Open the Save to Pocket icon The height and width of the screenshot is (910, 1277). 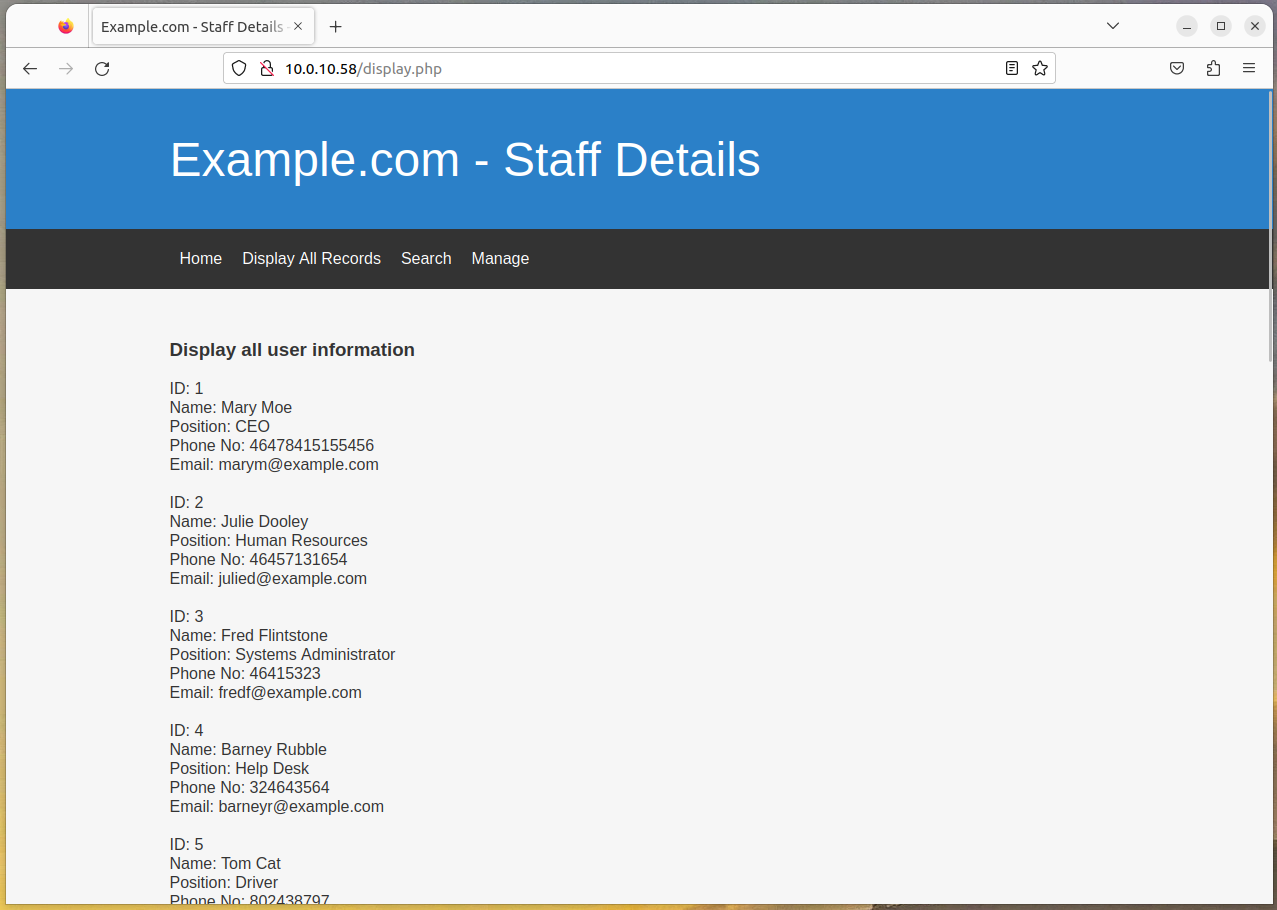[1177, 69]
